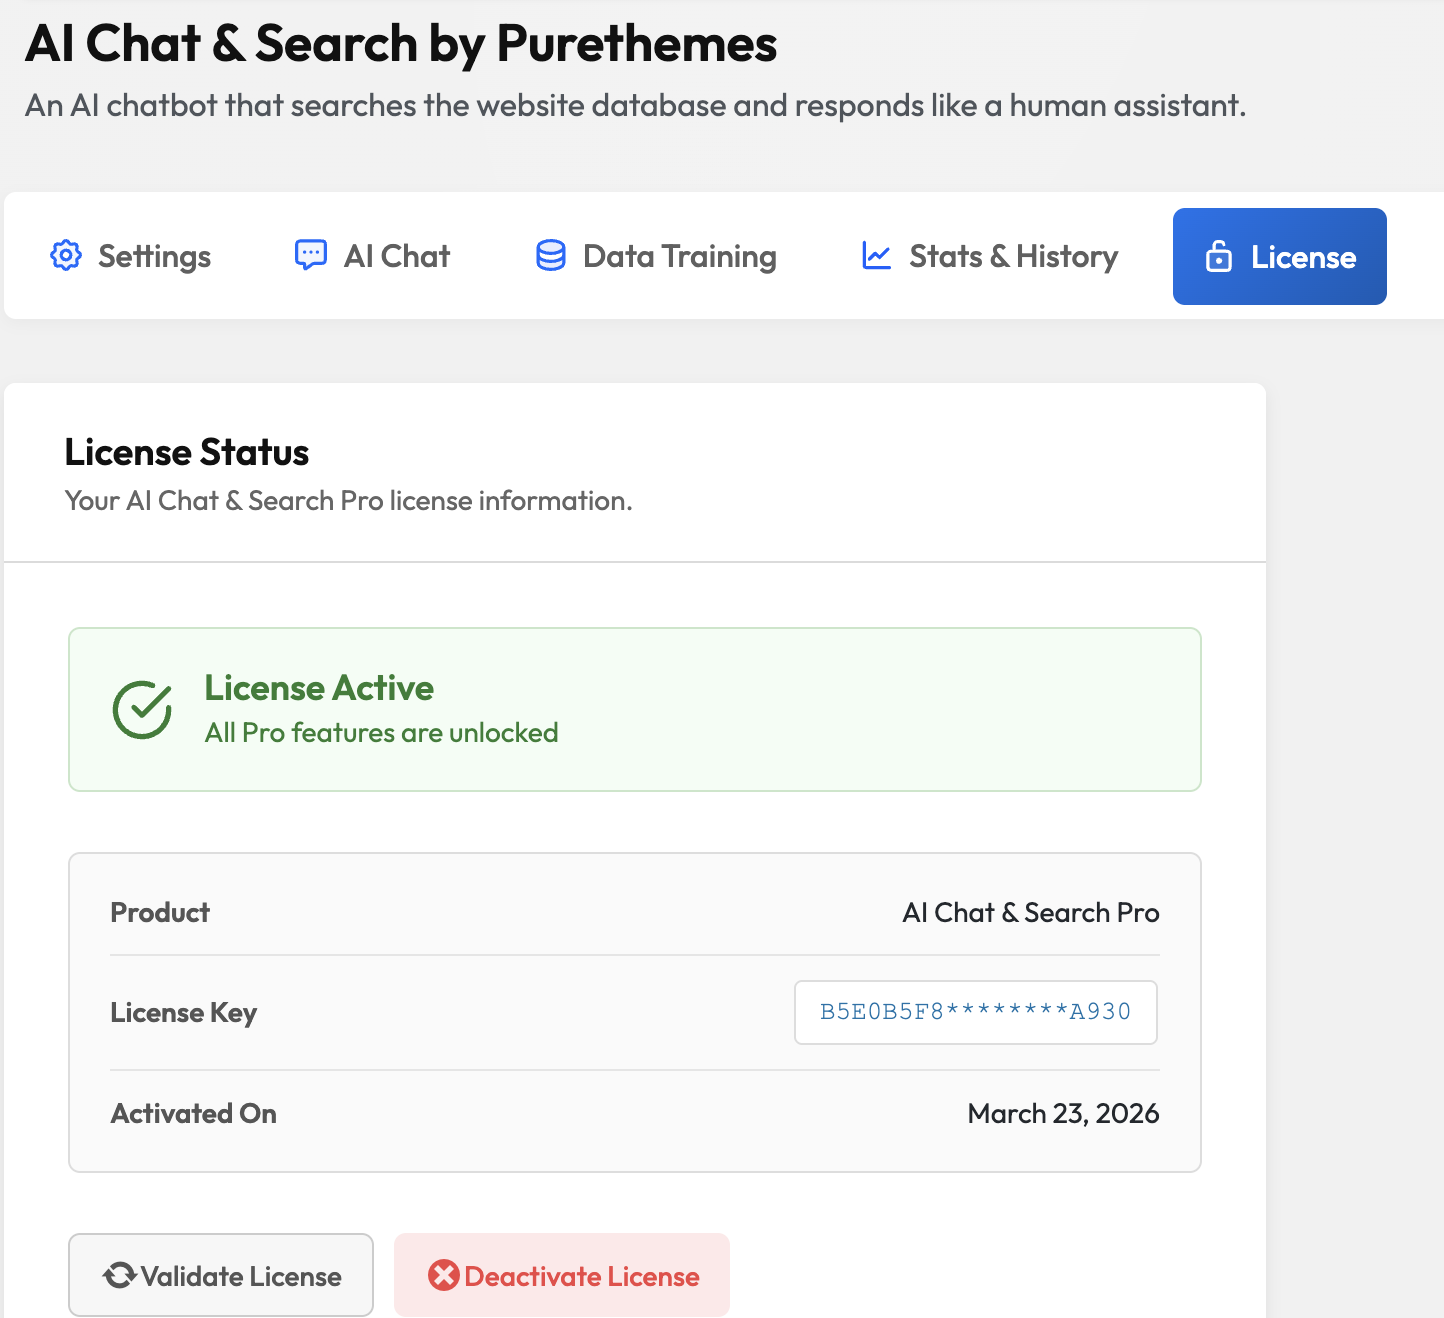View the Stats & History tab
Viewport: 1444px width, 1318px height.
990,256
